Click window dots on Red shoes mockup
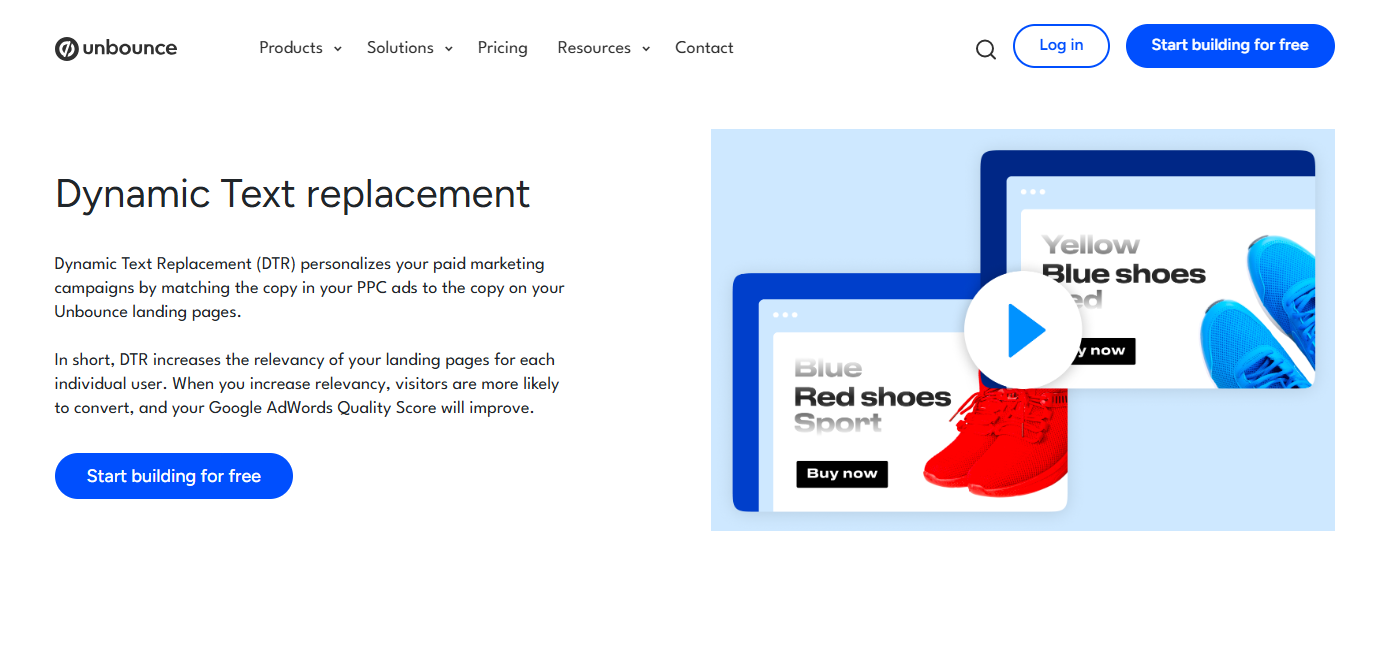The width and height of the screenshot is (1386, 664). point(785,315)
